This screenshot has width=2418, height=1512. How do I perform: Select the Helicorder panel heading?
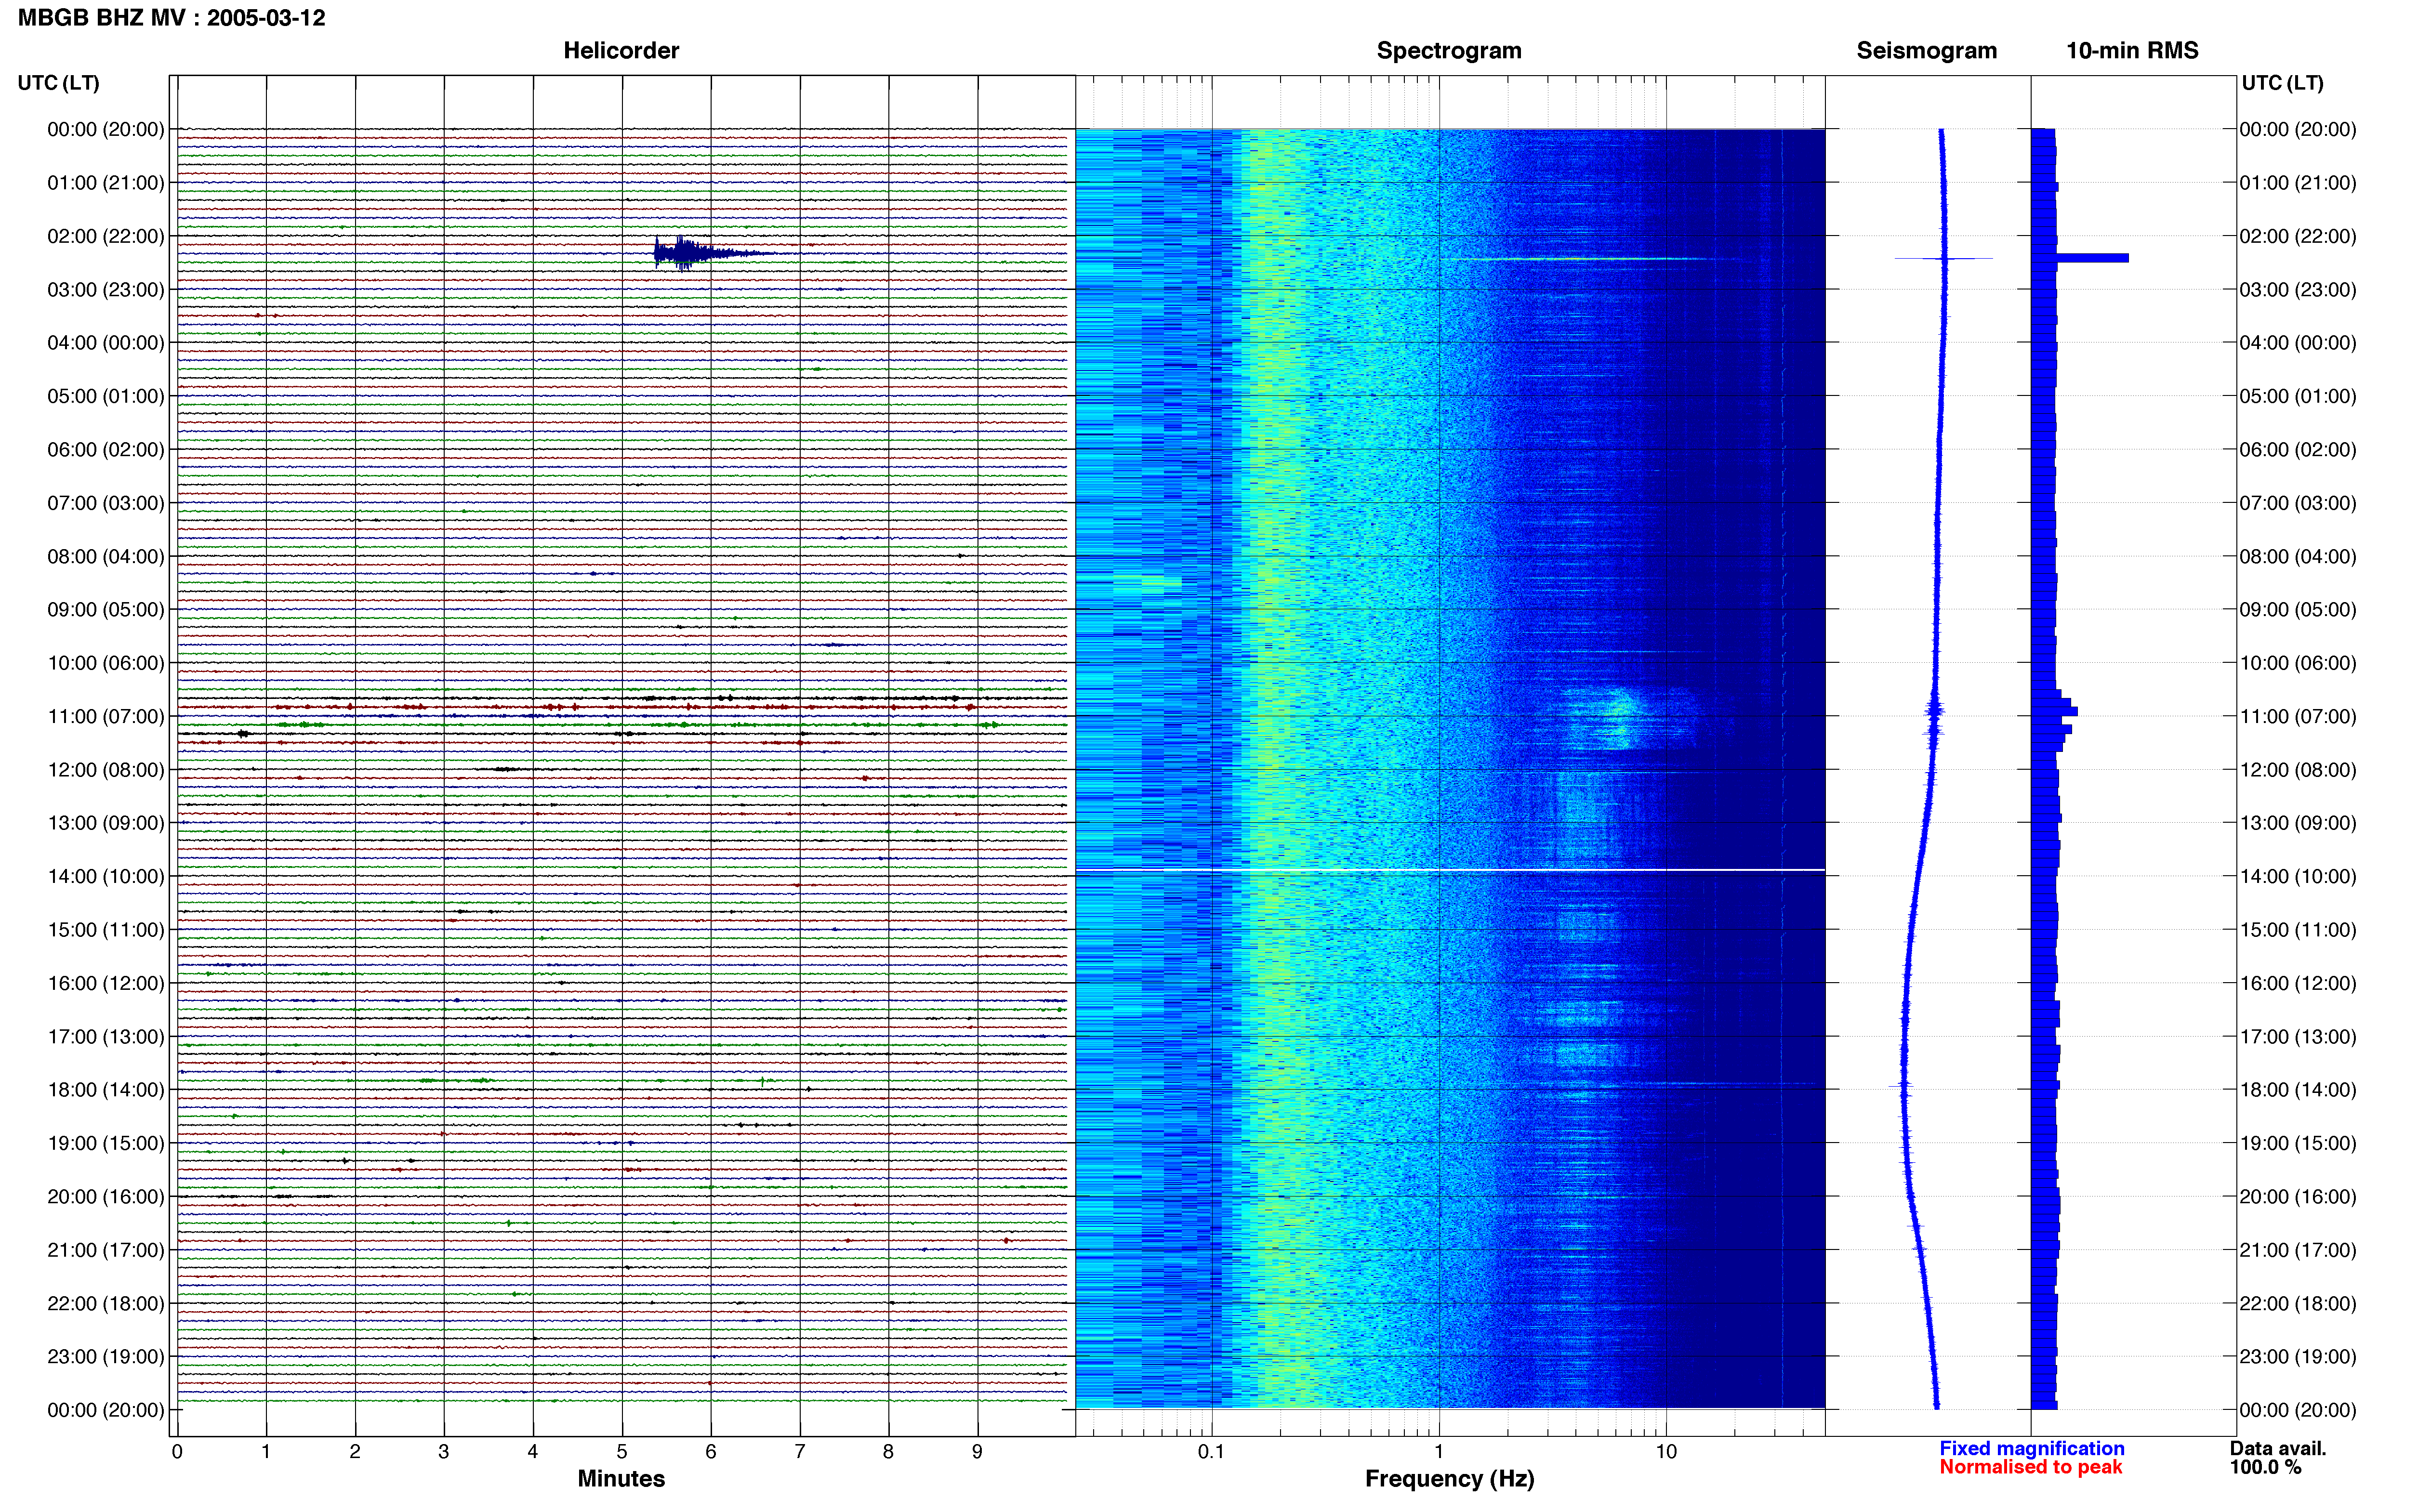tap(621, 51)
